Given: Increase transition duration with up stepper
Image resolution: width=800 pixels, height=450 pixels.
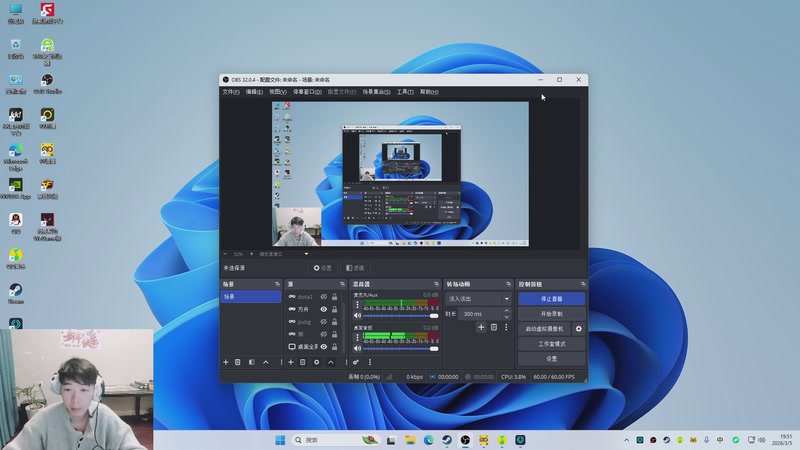Looking at the screenshot, I should pos(506,311).
